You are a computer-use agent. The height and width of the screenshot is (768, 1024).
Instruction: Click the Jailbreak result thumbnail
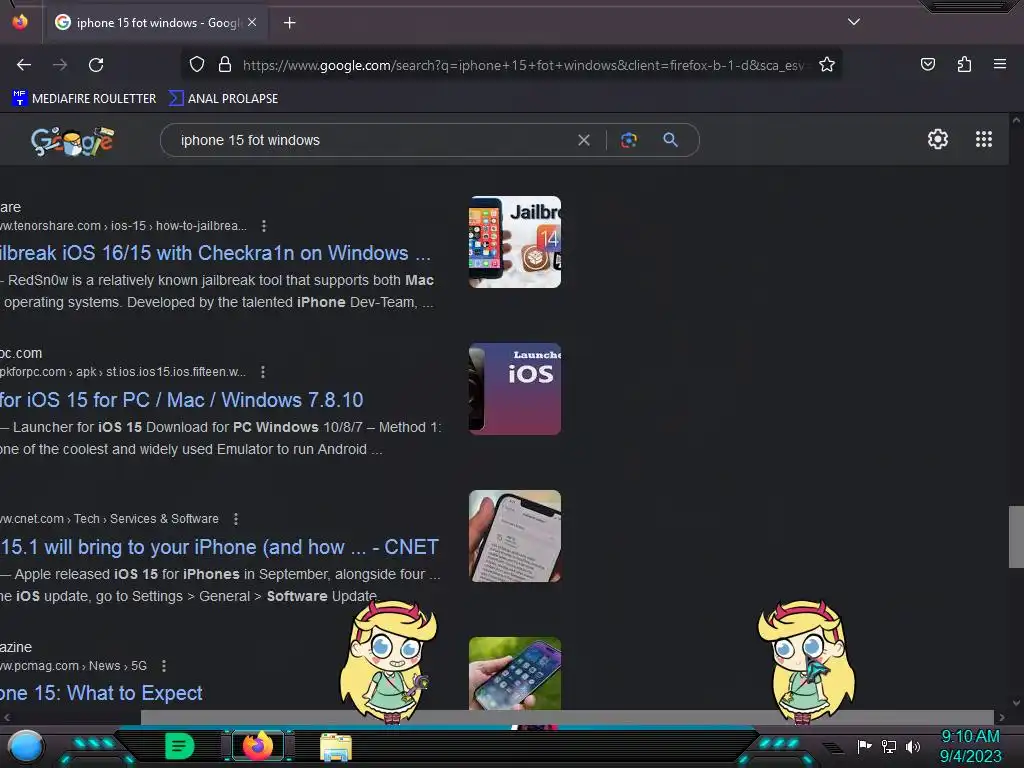pos(515,242)
